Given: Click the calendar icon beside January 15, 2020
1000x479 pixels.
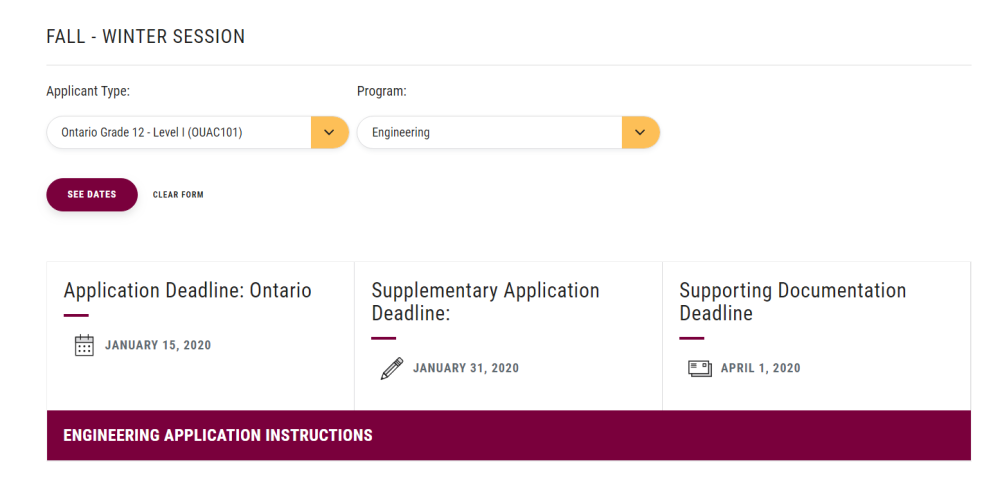Looking at the screenshot, I should pos(84,346).
